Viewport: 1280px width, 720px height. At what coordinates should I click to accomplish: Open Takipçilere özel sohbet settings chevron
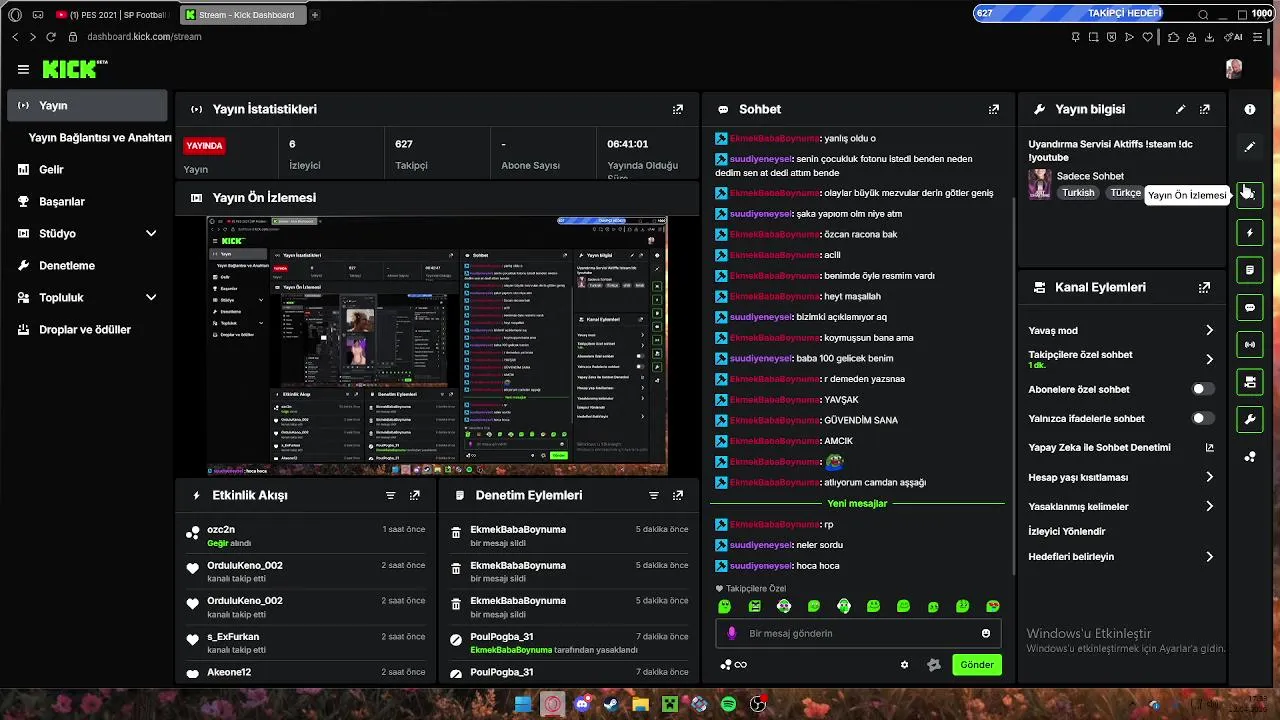pyautogui.click(x=1209, y=359)
